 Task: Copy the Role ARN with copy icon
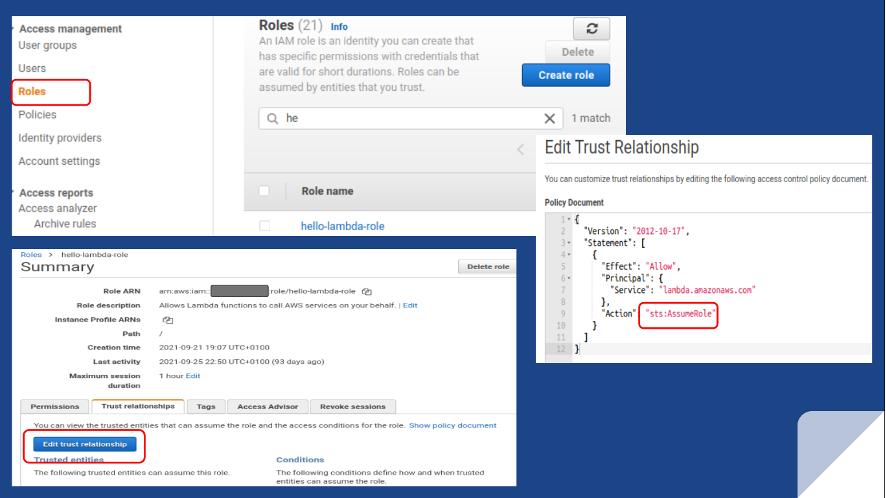pyautogui.click(x=367, y=291)
